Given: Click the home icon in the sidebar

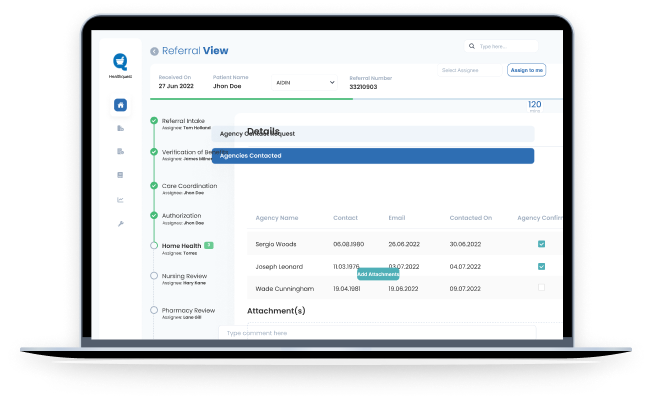Looking at the screenshot, I should tap(120, 105).
